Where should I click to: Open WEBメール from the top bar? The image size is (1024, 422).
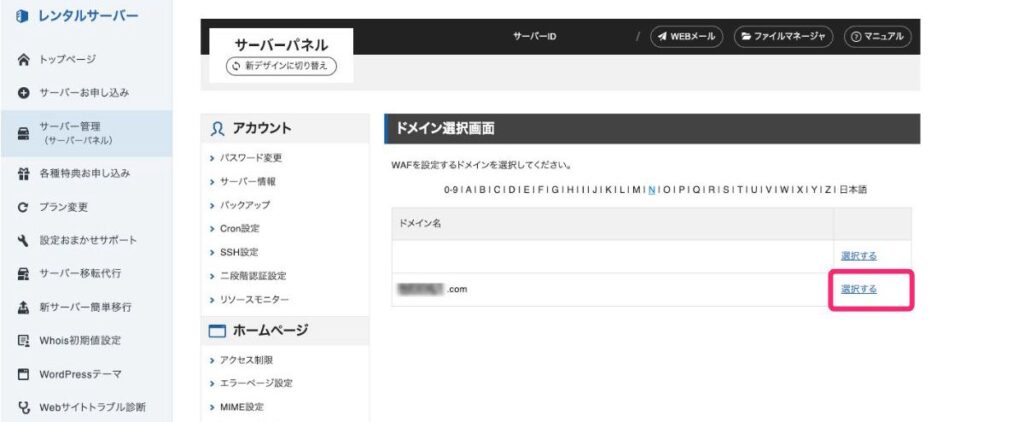pyautogui.click(x=686, y=37)
